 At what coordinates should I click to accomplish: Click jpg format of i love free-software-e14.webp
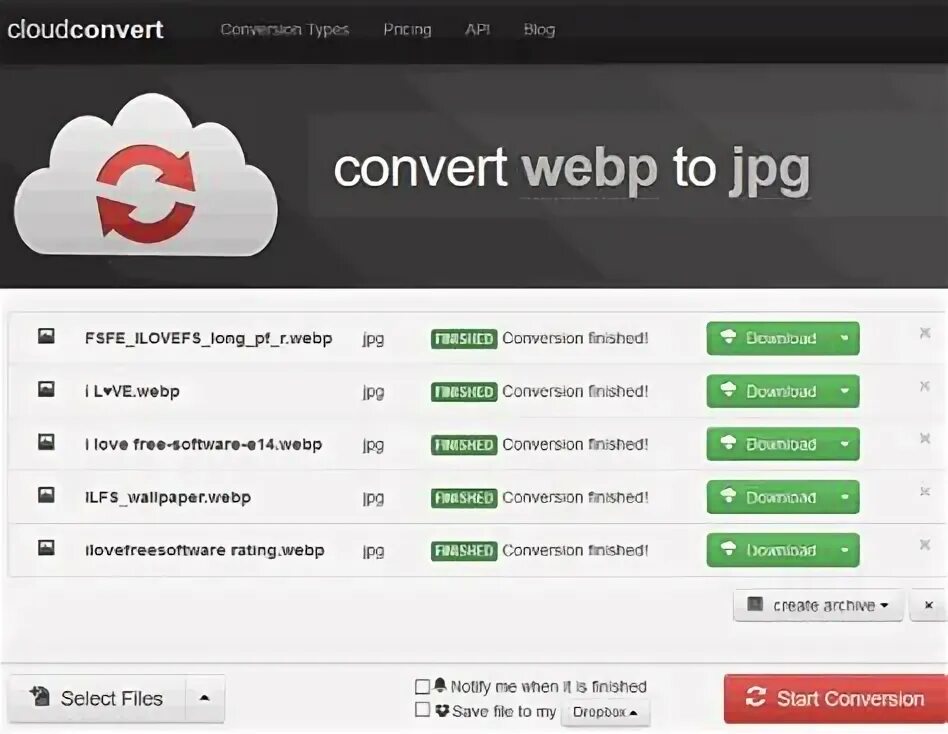(x=373, y=446)
